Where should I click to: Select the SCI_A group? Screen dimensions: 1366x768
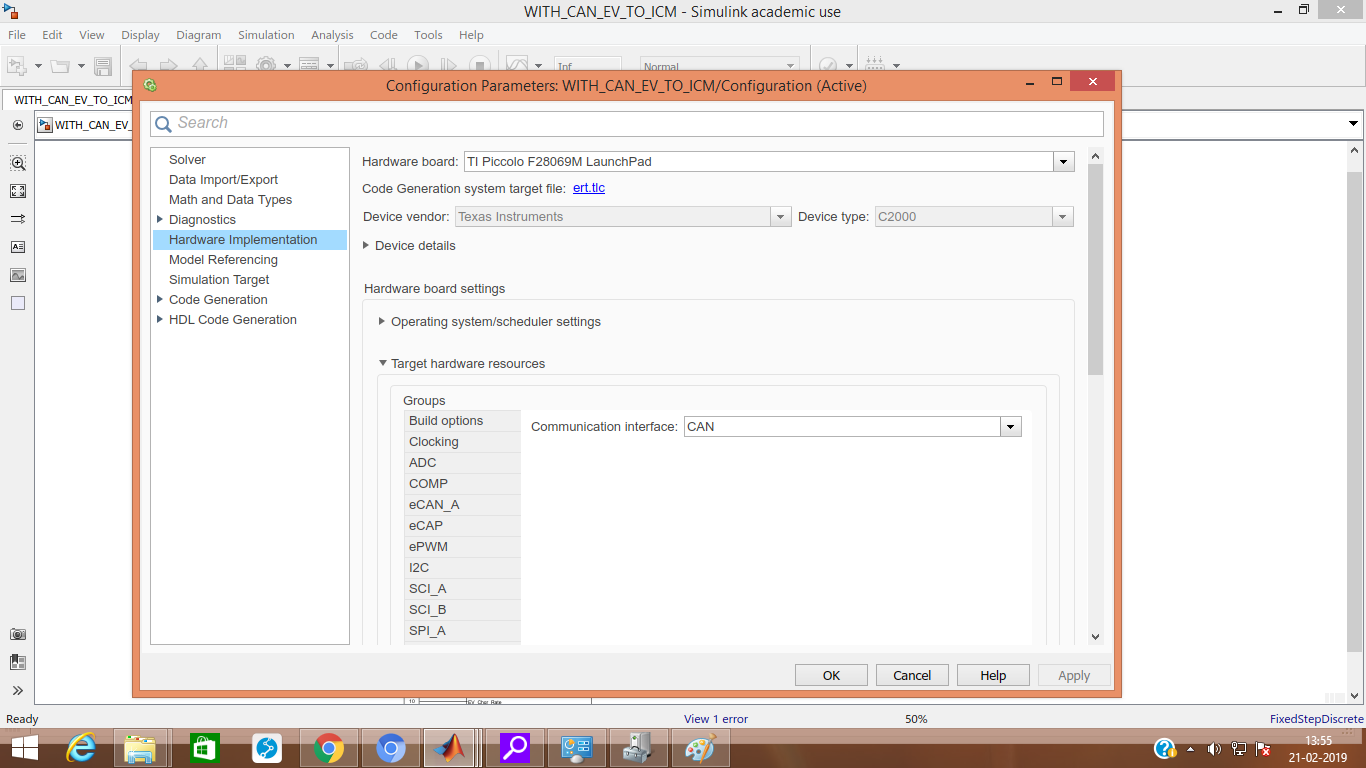[462, 589]
